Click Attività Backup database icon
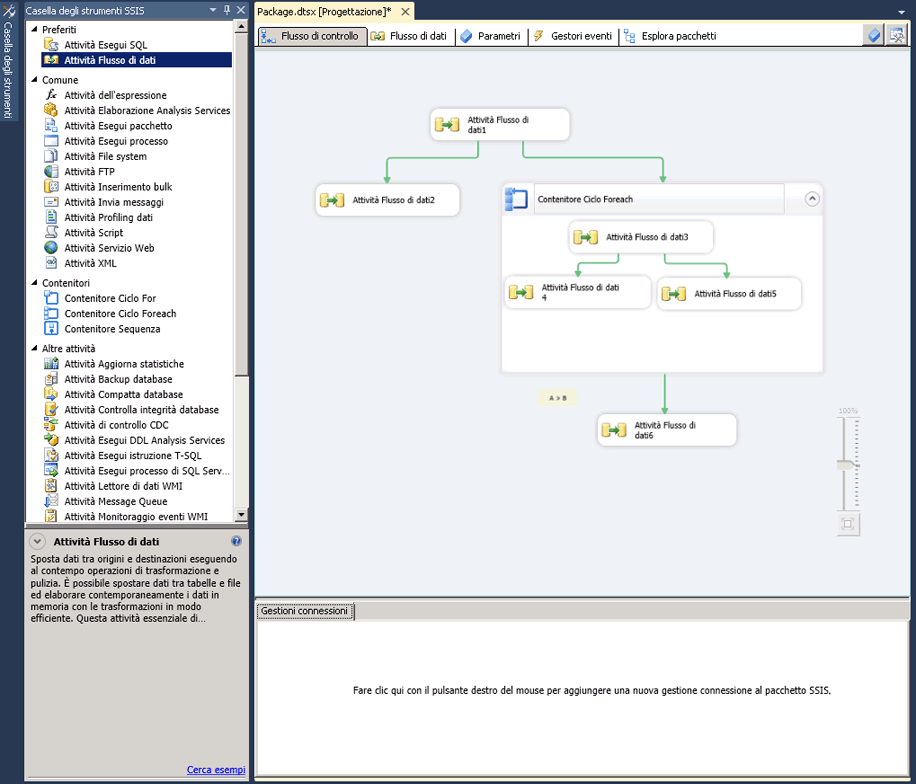Viewport: 916px width, 784px height. pos(51,379)
